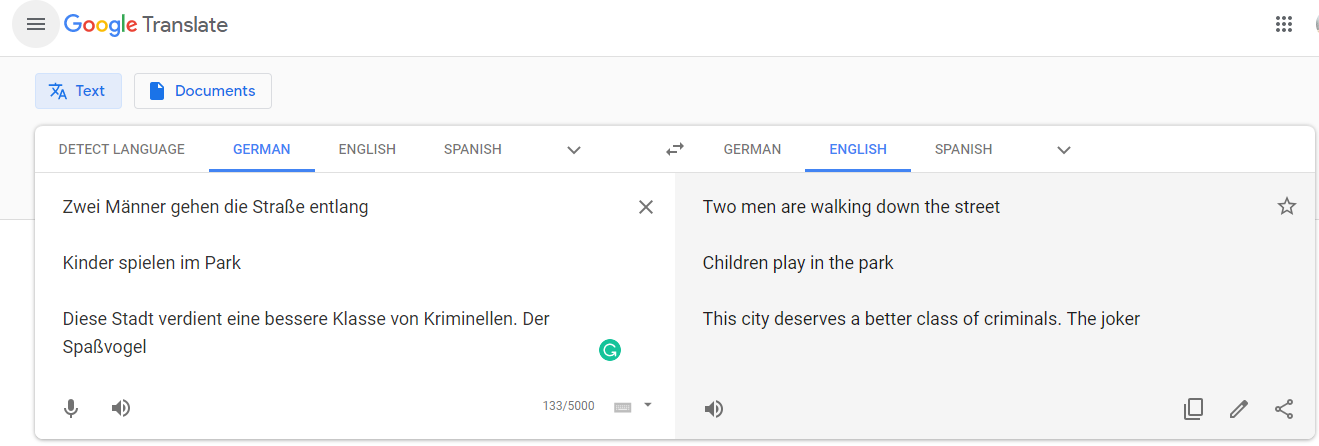Click the Grammarly icon in source box

click(x=610, y=350)
